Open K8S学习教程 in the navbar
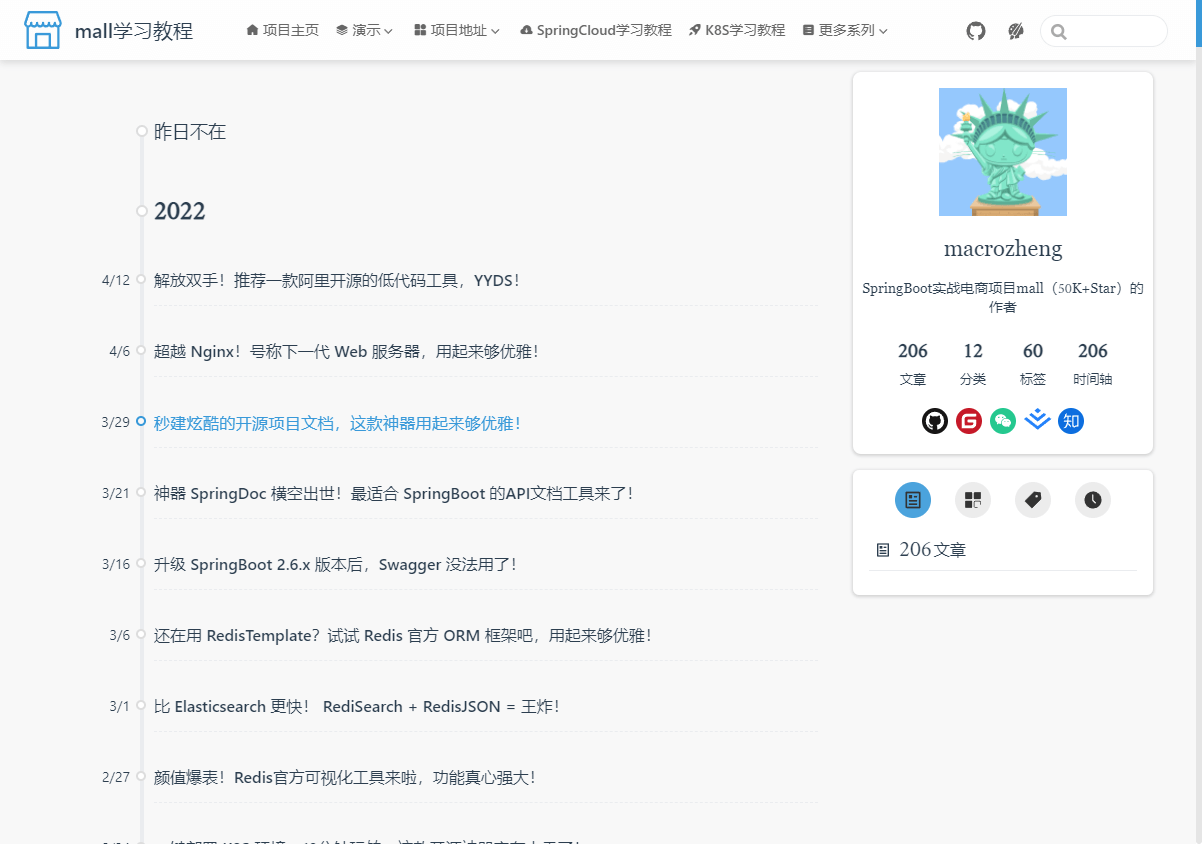Screen dimensions: 1202x844 737,30
